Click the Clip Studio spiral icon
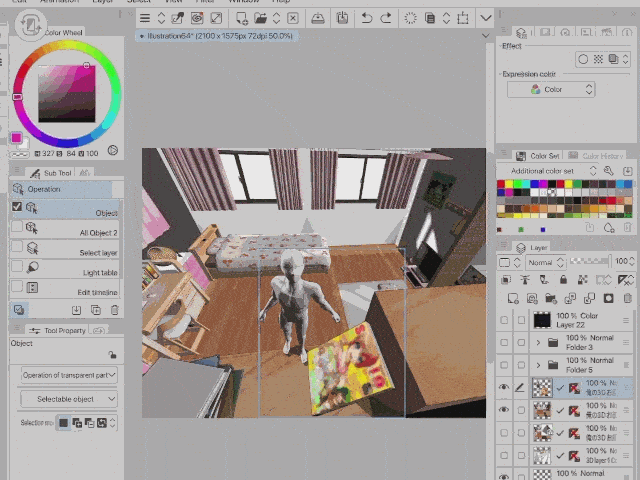This screenshot has width=640, height=480. [197, 18]
